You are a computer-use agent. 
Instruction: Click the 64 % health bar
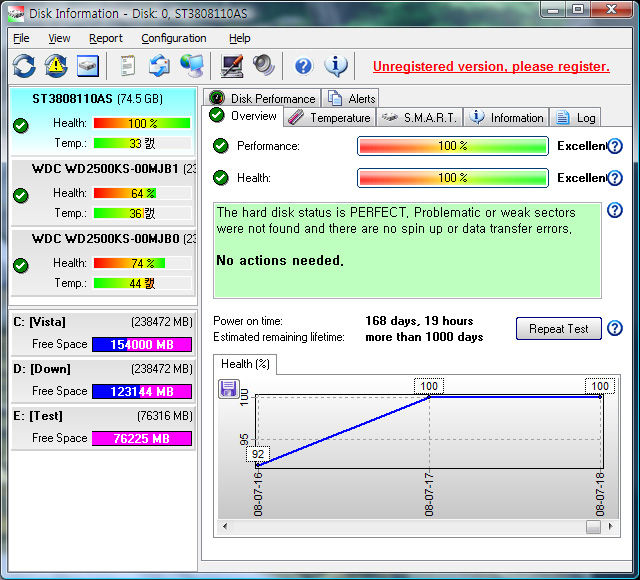pyautogui.click(x=142, y=193)
